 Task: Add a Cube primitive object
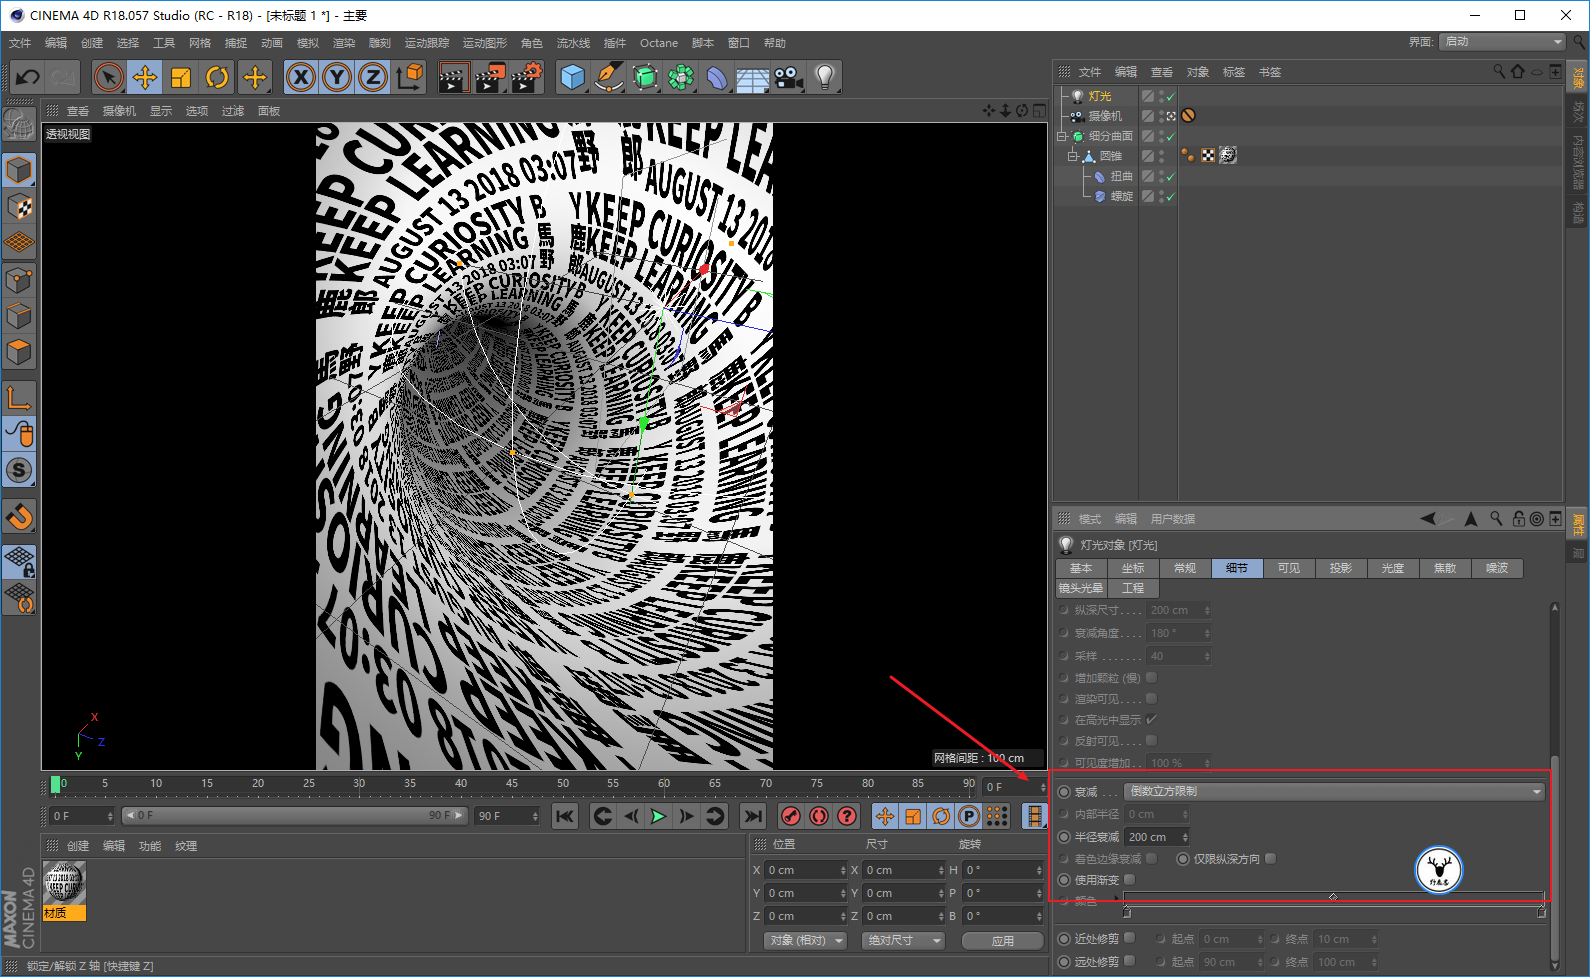[x=573, y=77]
